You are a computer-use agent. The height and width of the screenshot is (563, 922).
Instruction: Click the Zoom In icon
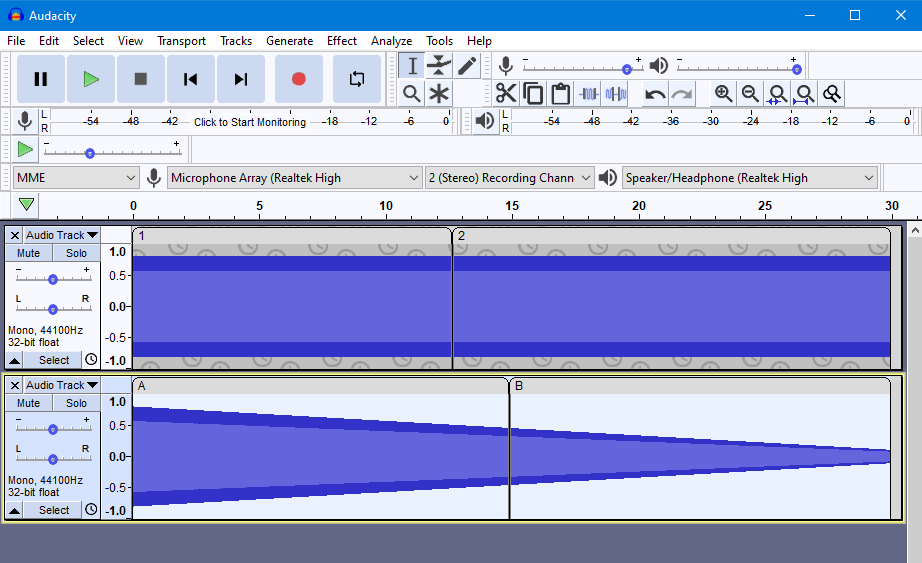tap(723, 94)
